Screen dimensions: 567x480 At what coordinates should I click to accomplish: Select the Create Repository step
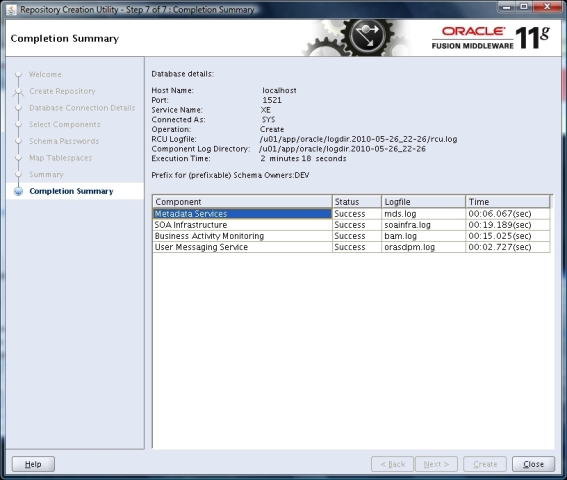click(62, 91)
